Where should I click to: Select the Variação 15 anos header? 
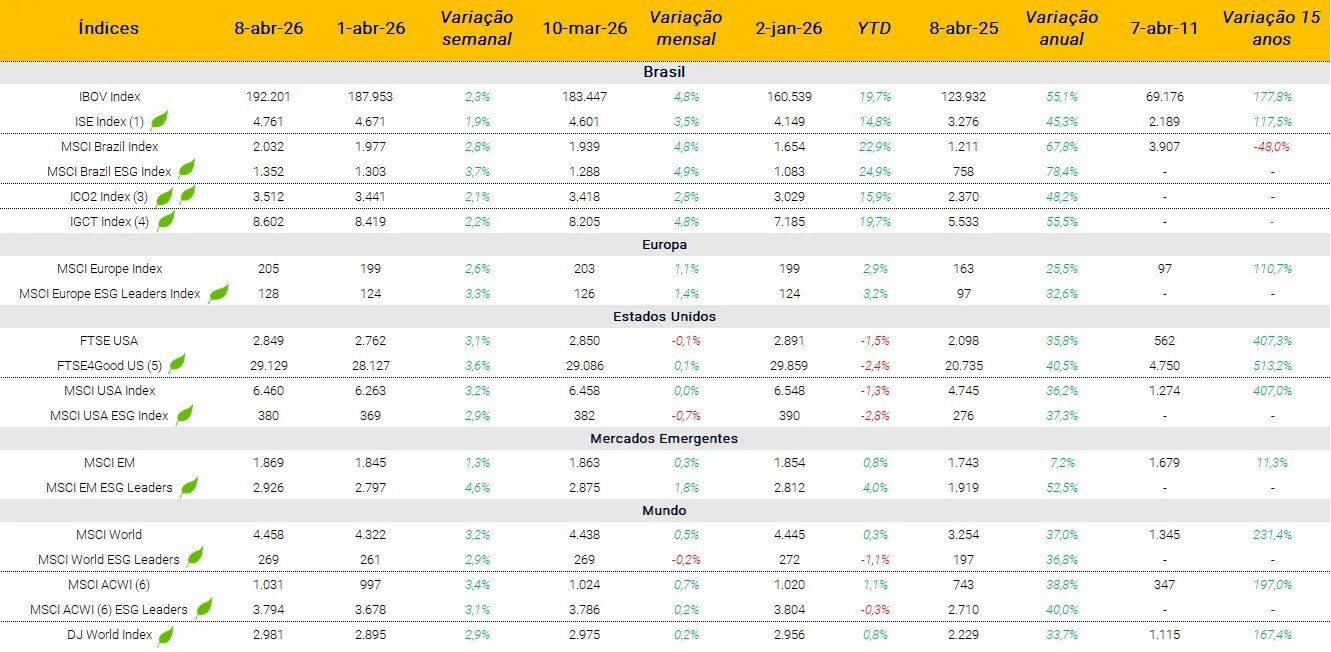point(1271,28)
